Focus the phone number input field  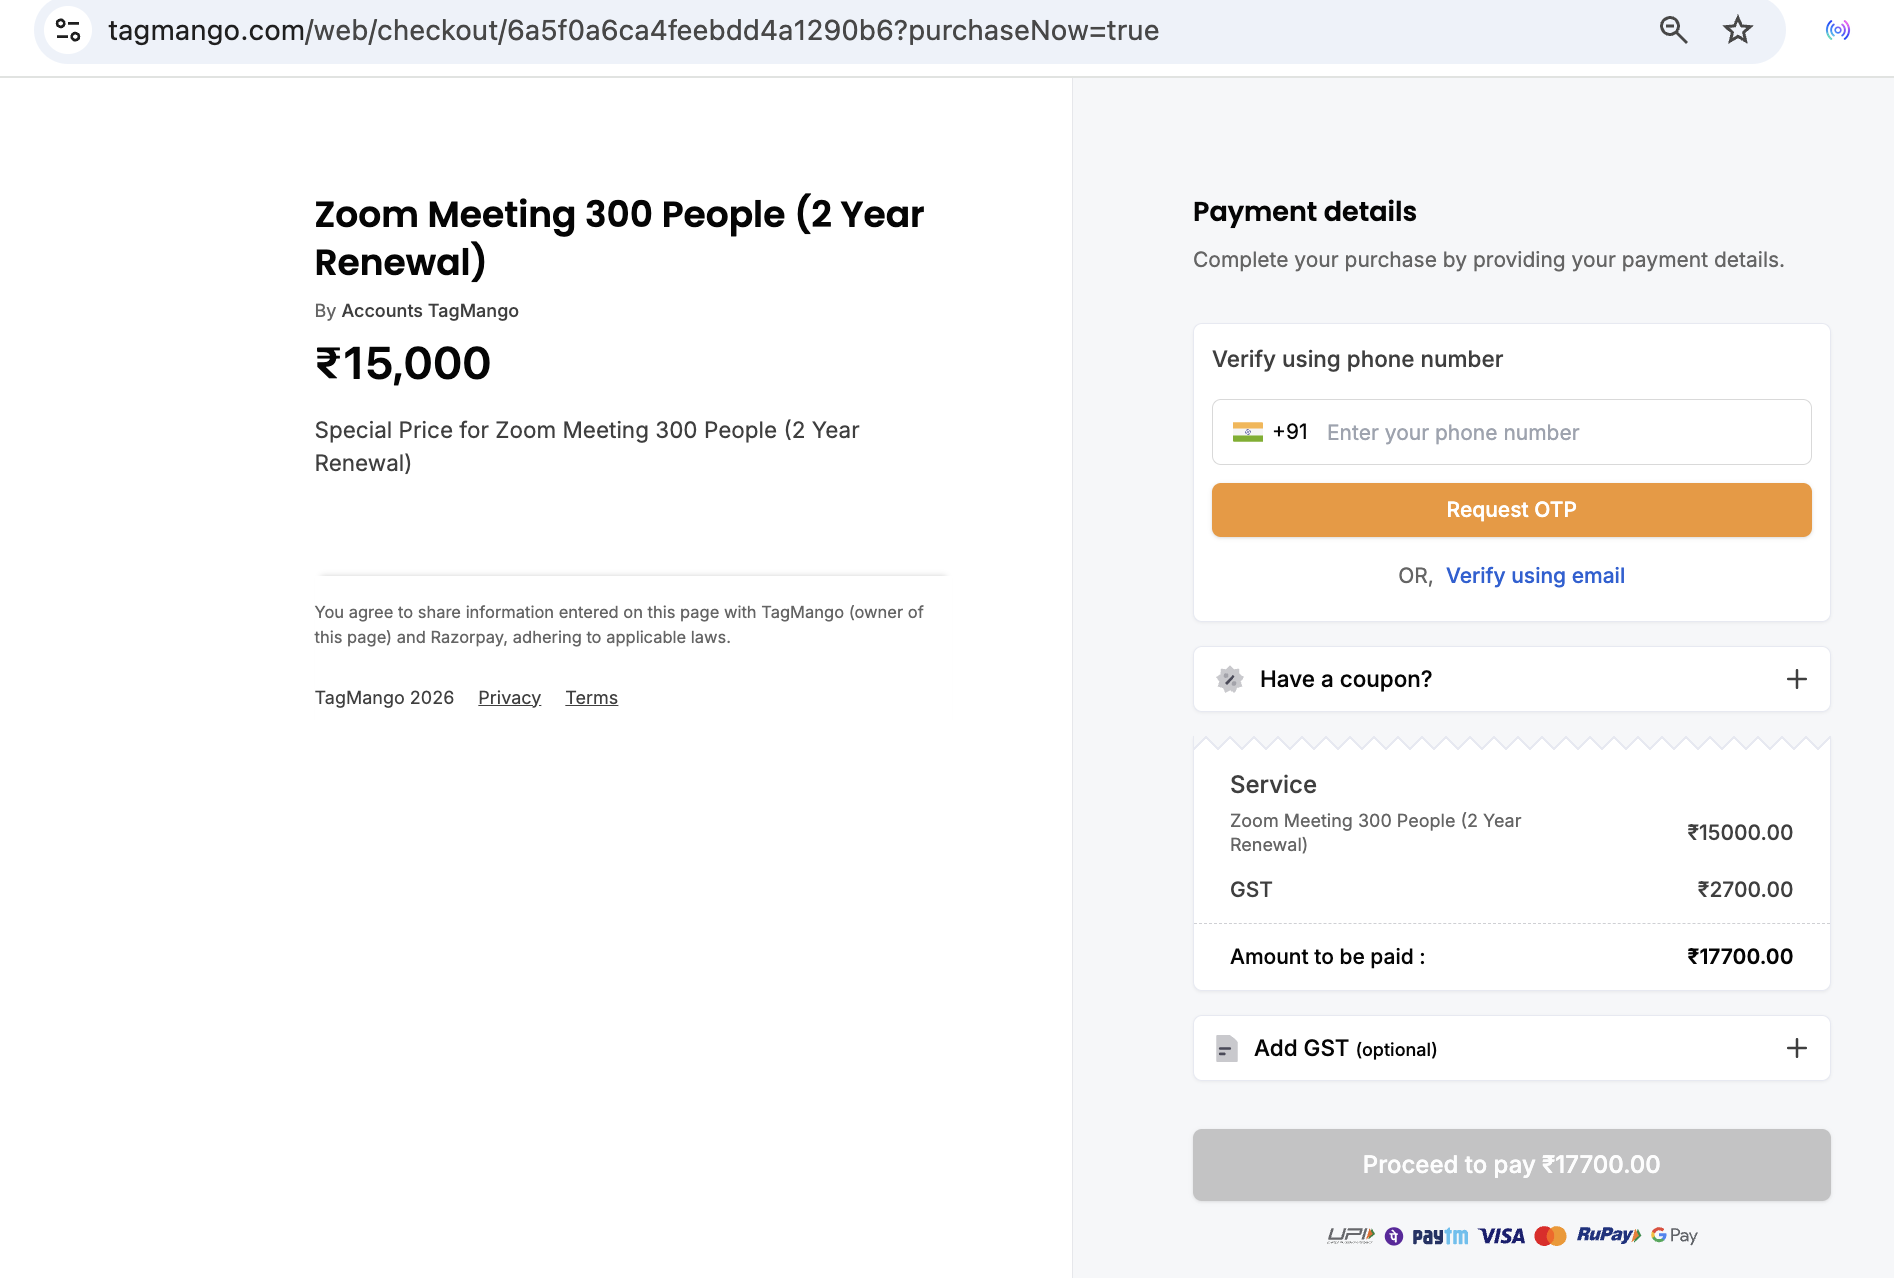coord(1561,432)
